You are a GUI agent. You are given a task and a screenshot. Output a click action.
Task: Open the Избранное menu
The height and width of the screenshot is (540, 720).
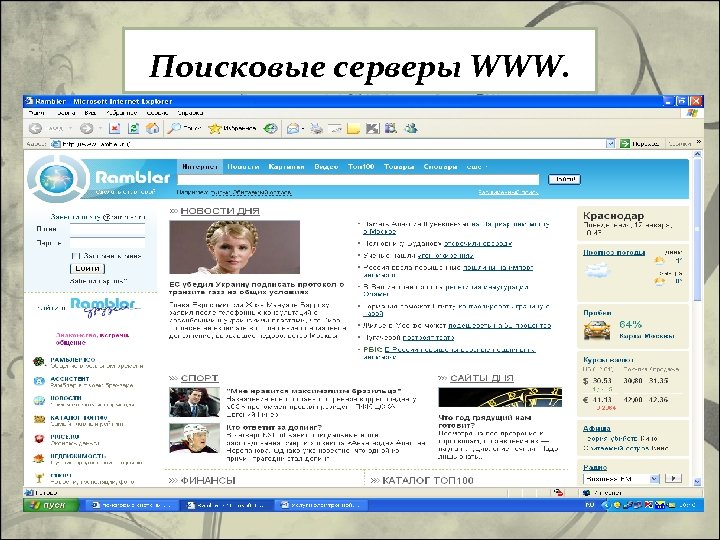122,113
